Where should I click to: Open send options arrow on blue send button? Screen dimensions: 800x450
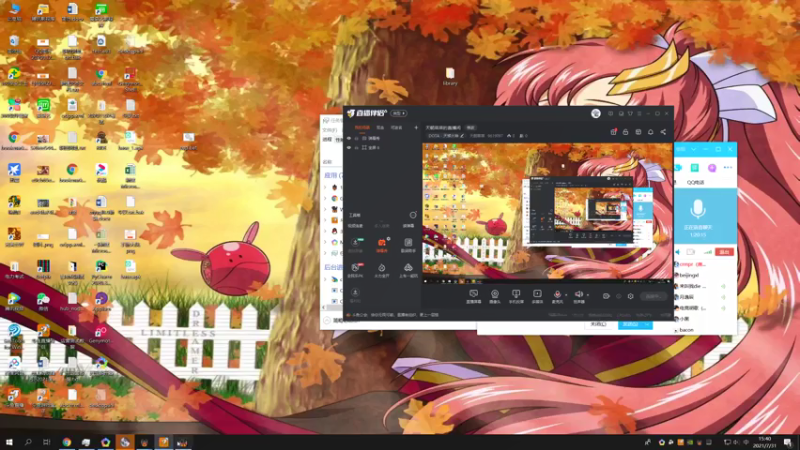tap(647, 324)
